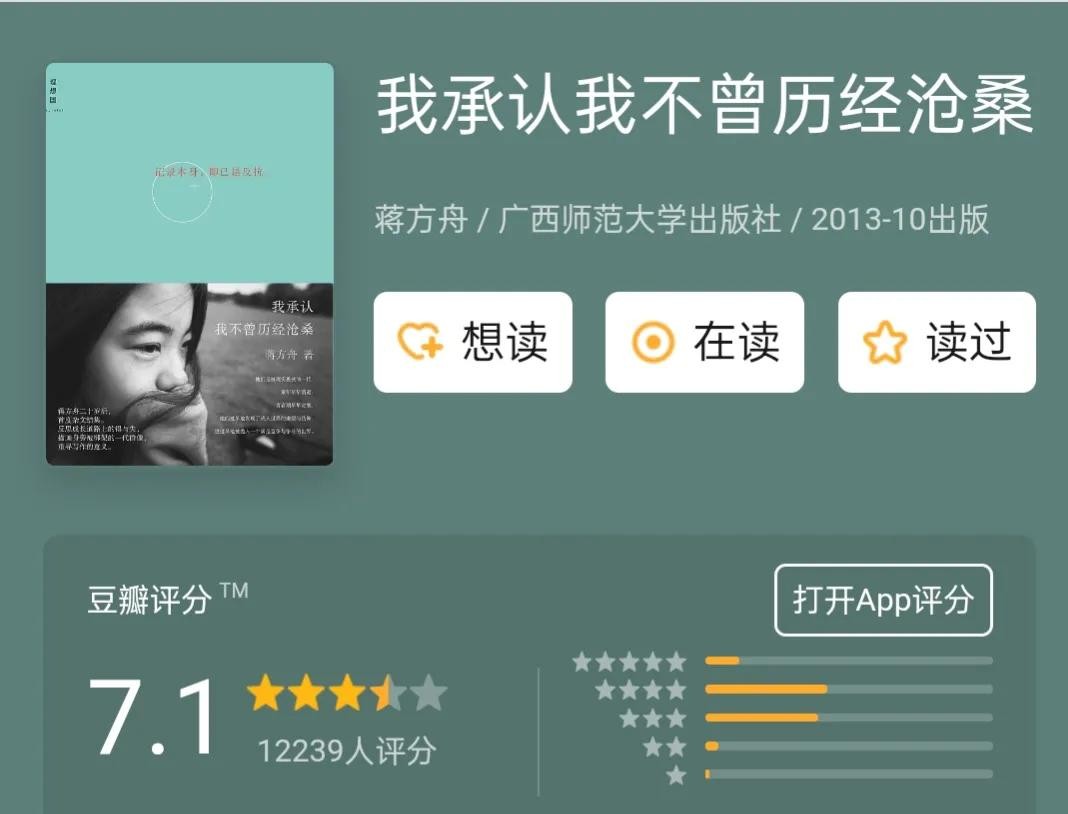Open the book cover thumbnail

pyautogui.click(x=189, y=264)
